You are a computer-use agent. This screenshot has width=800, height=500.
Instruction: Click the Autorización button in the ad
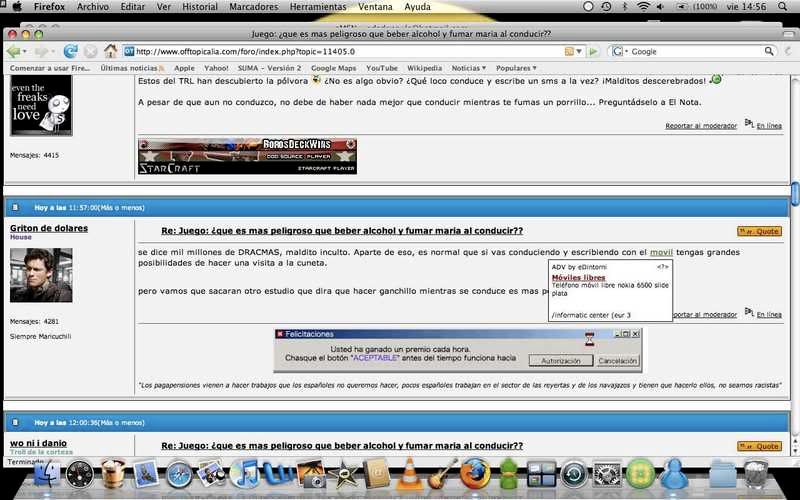[x=561, y=360]
